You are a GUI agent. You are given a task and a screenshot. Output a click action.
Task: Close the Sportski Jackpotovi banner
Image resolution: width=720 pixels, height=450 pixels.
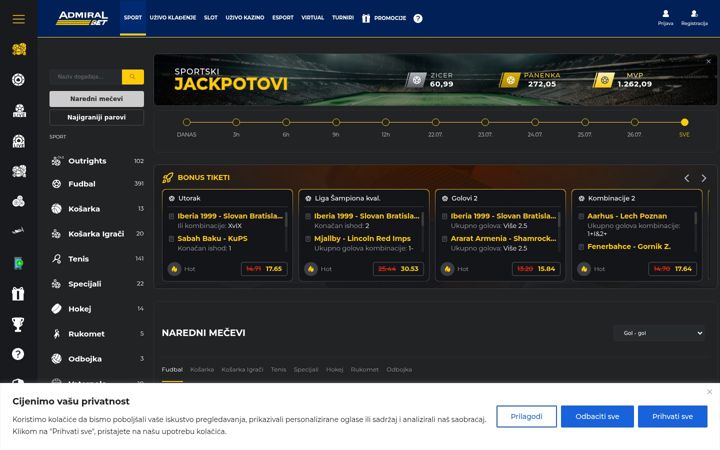tap(709, 61)
